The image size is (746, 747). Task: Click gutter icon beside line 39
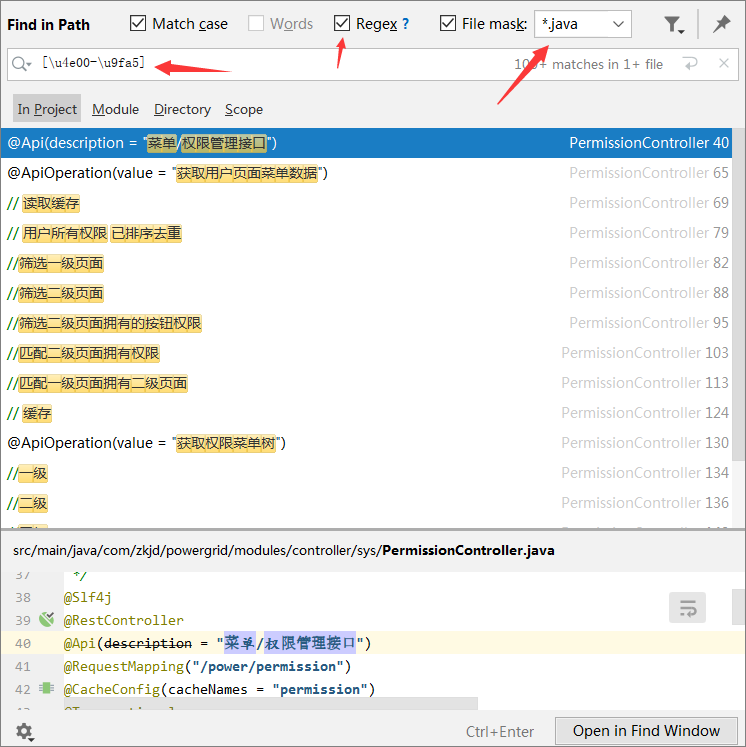coord(46,619)
